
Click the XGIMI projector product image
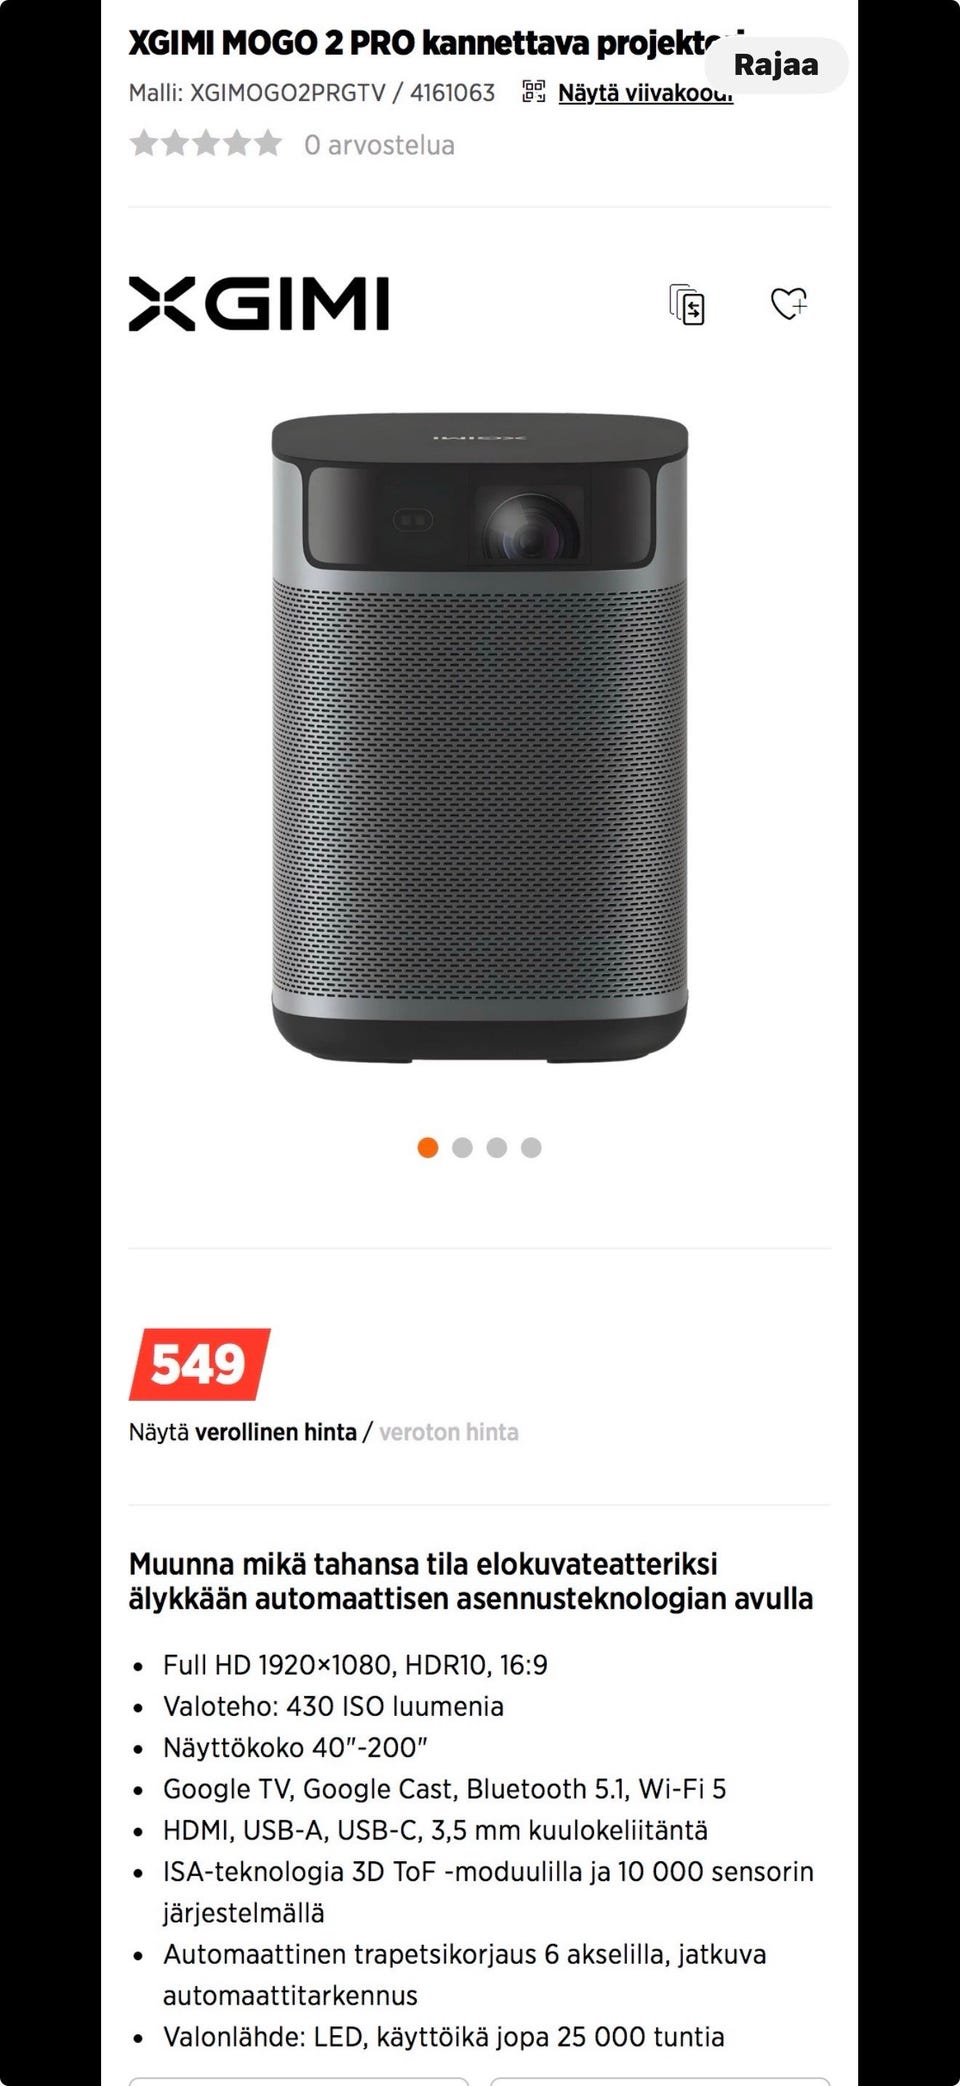pyautogui.click(x=480, y=738)
